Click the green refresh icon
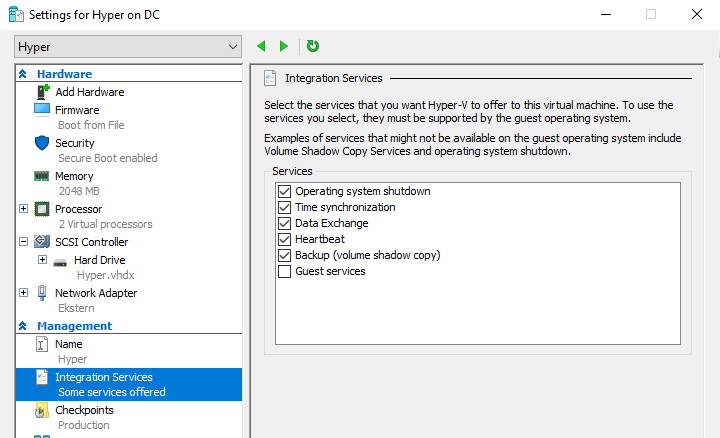This screenshot has height=438, width=720. [313, 46]
